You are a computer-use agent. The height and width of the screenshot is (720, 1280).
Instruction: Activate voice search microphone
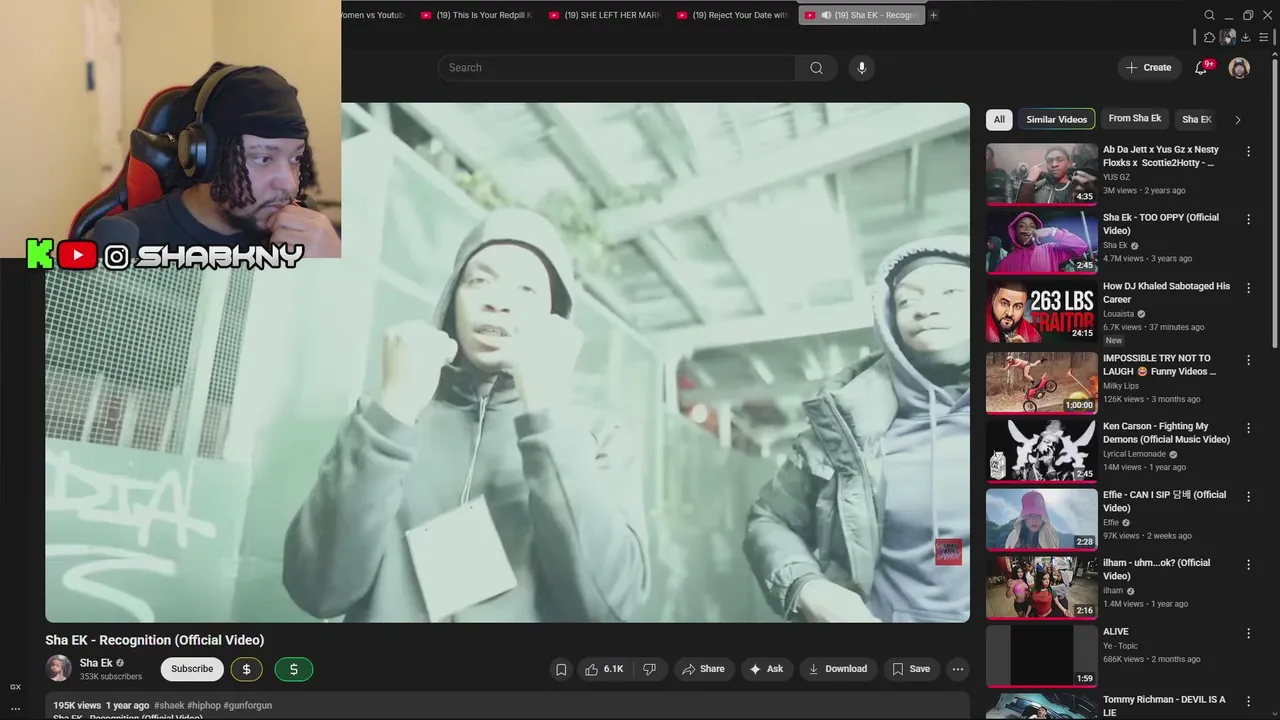point(861,68)
